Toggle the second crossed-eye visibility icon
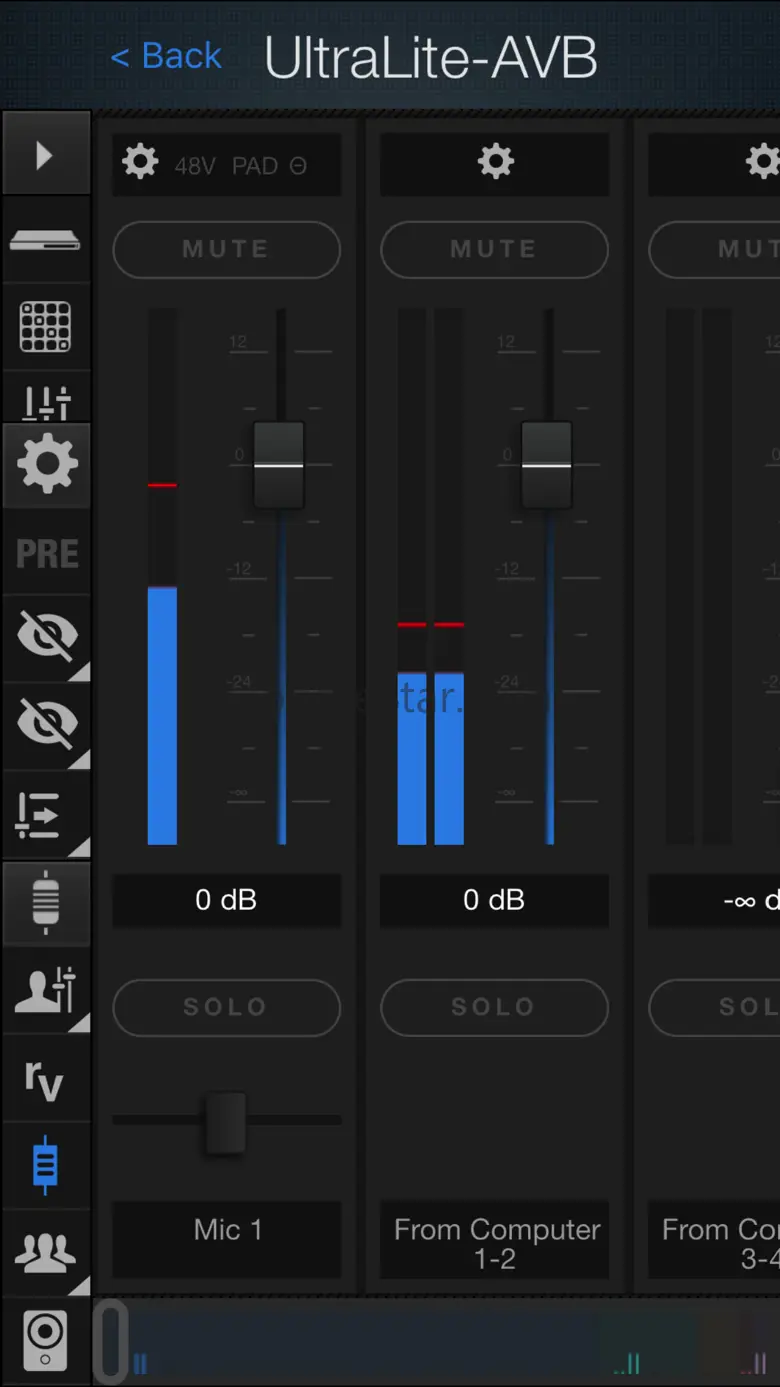The image size is (780, 1387). coord(46,726)
